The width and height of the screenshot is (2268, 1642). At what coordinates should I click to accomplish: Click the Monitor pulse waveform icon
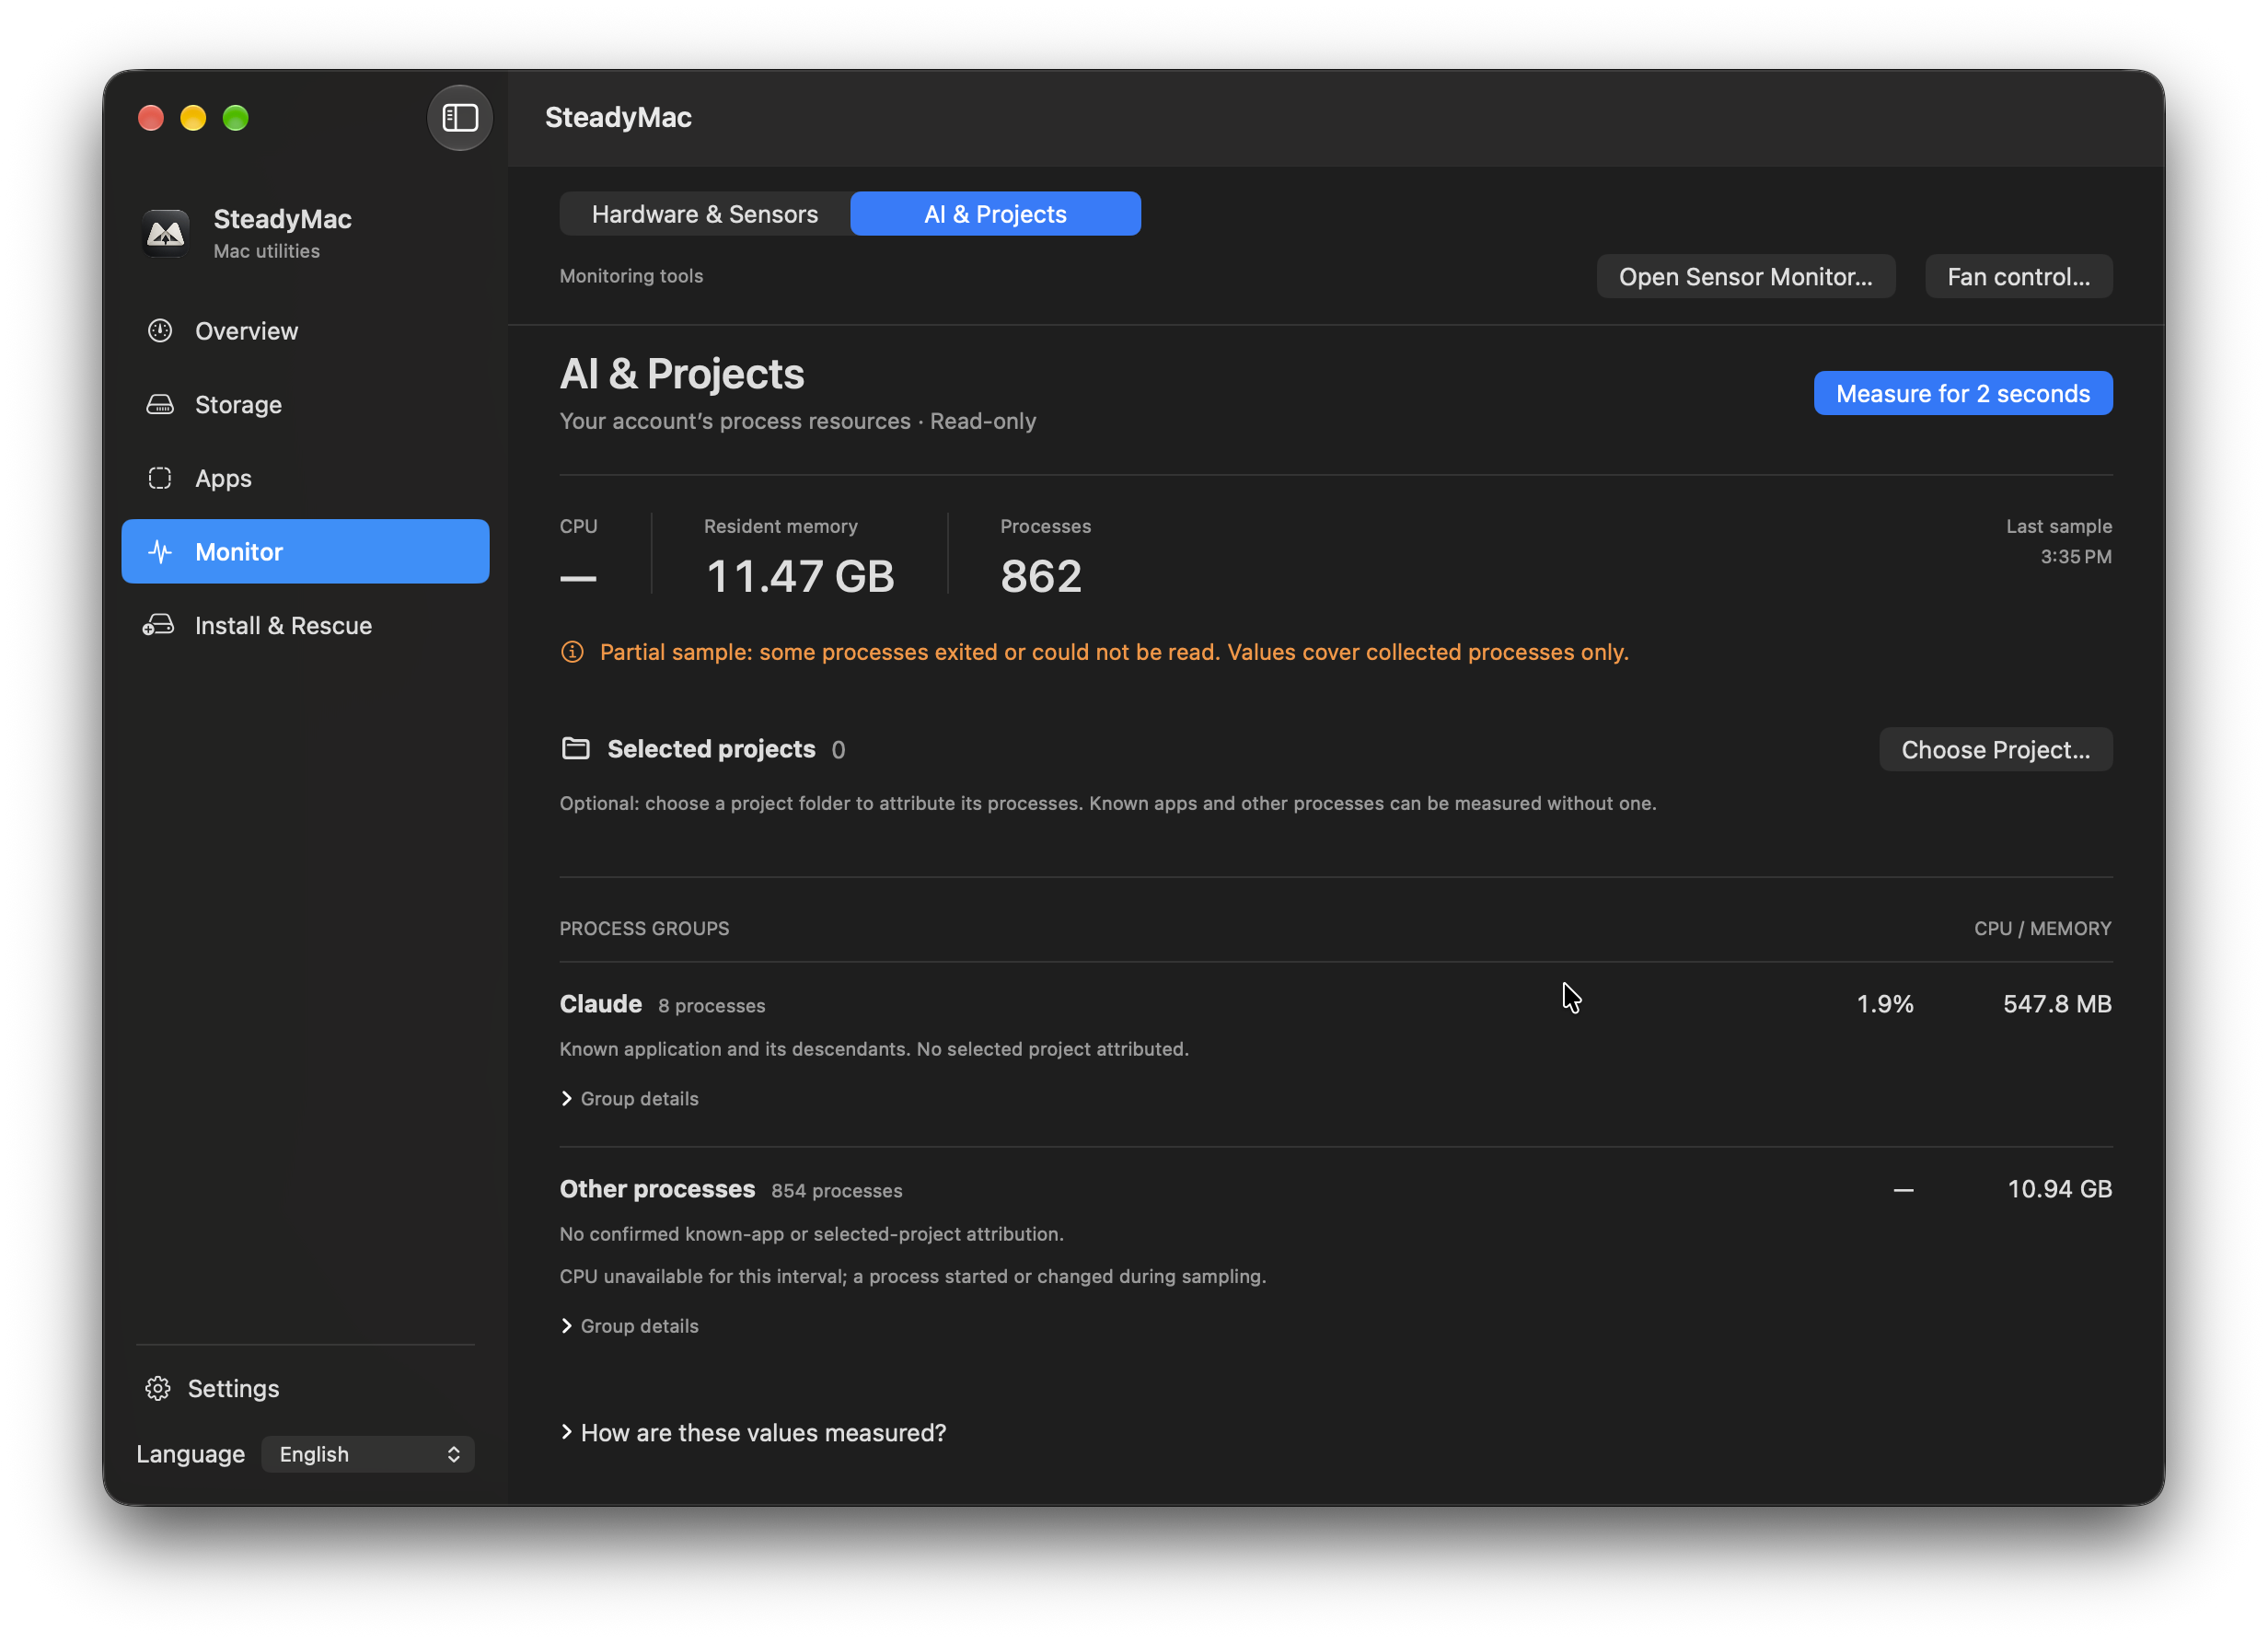click(160, 552)
